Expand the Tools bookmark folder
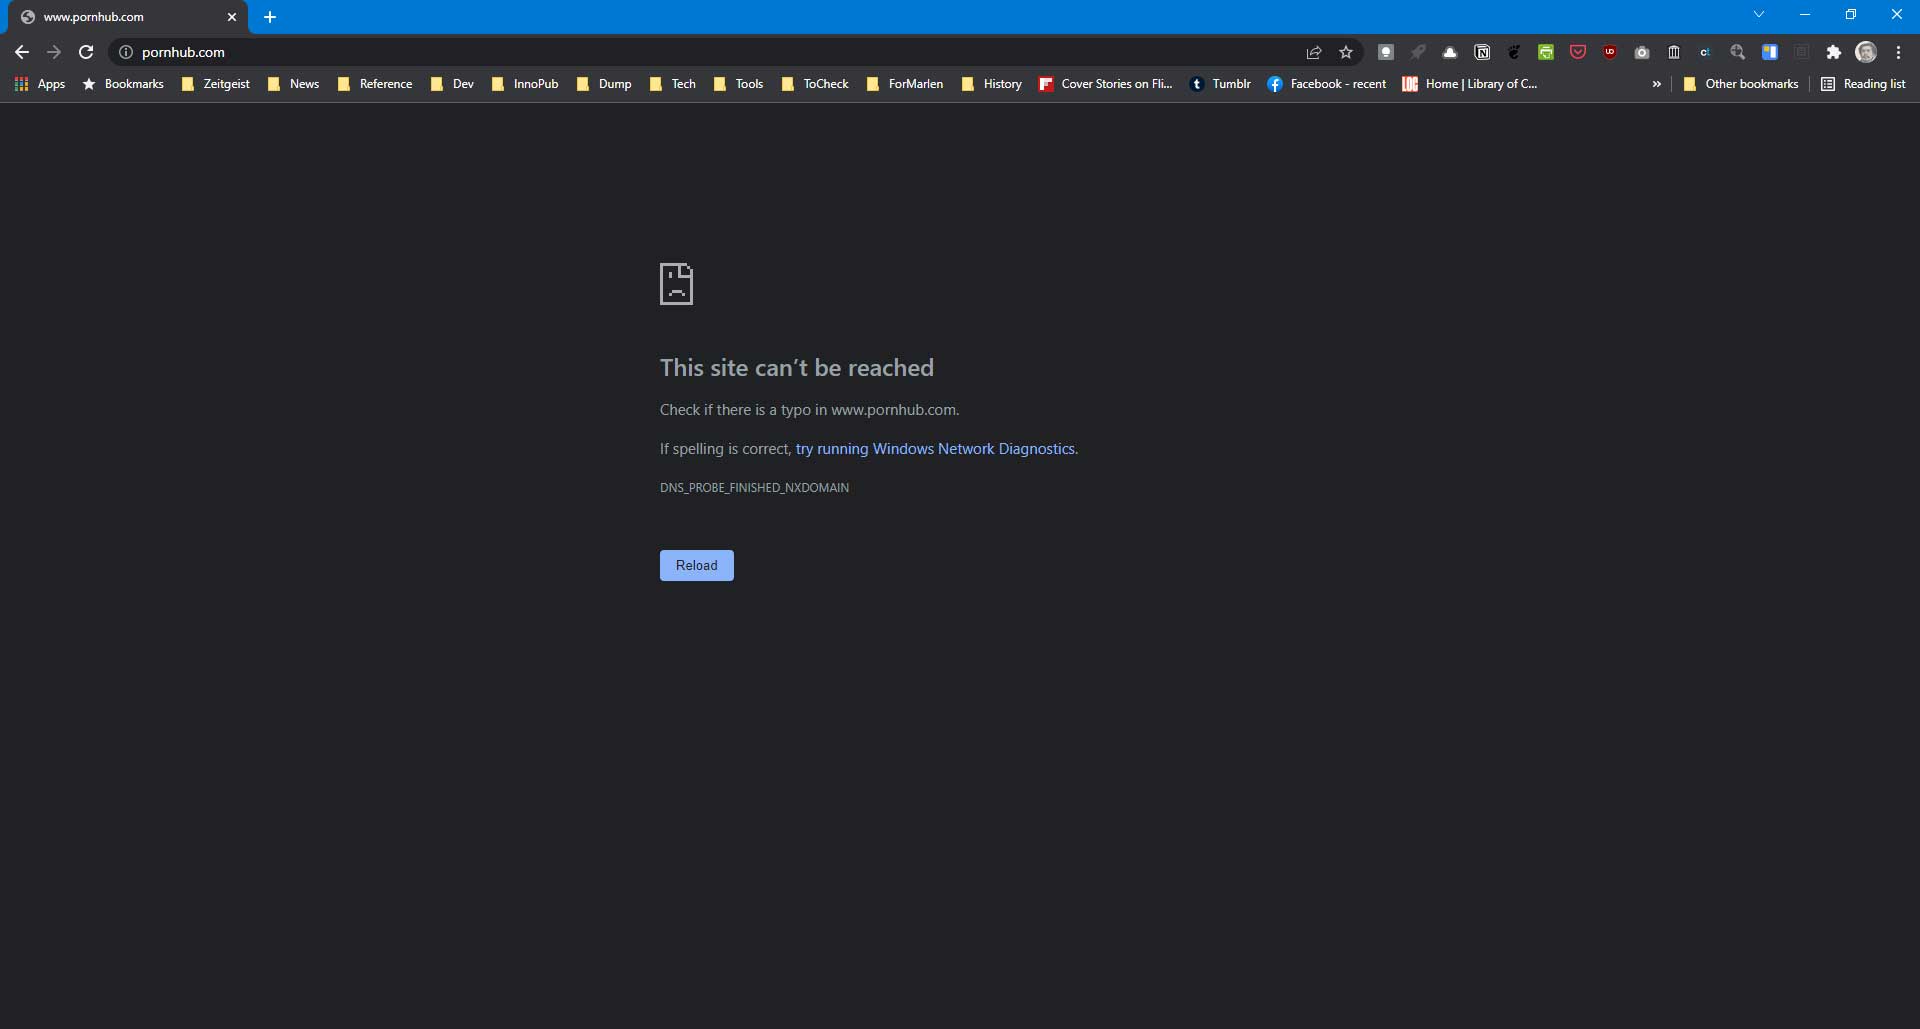 pos(738,84)
